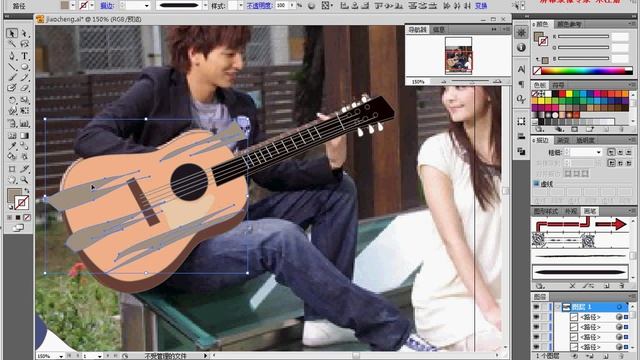The height and width of the screenshot is (360, 640).
Task: Select the Line Segment tool
Action: (12, 67)
